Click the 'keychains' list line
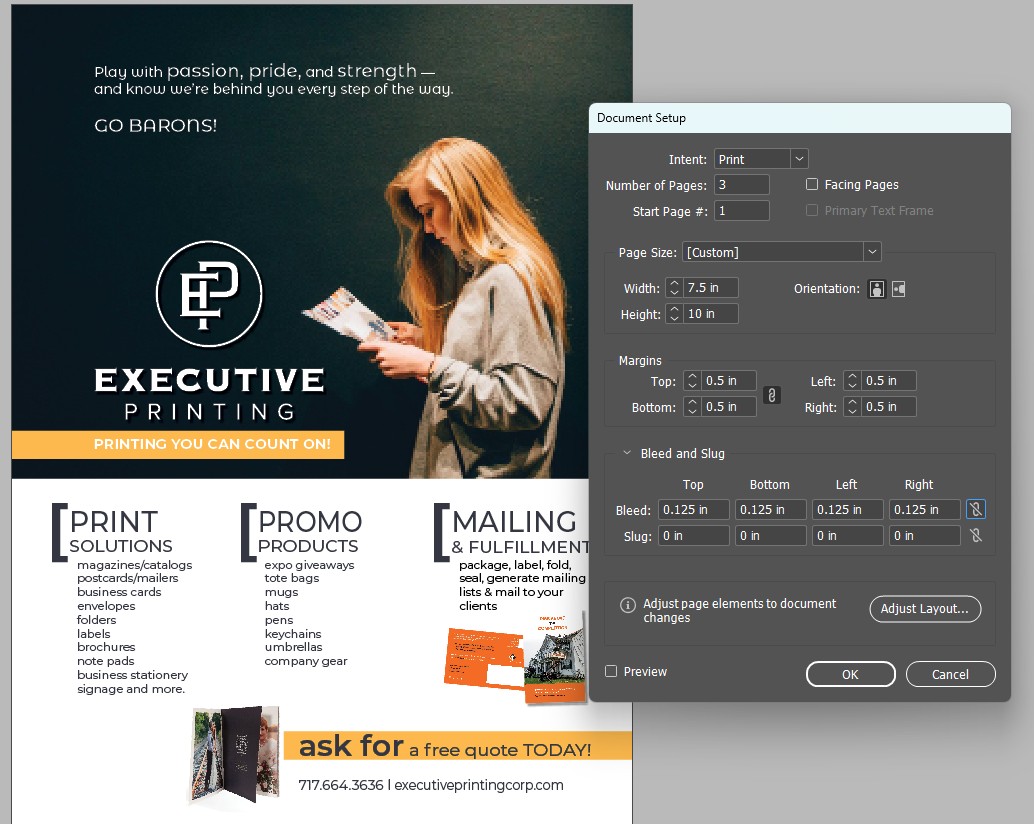This screenshot has width=1034, height=824. [x=293, y=633]
